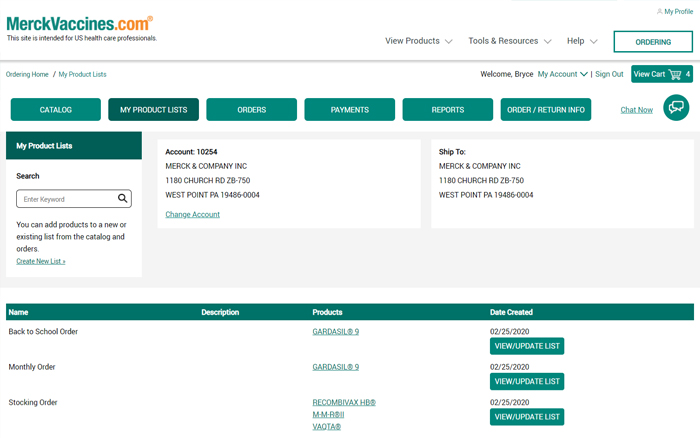Viewport: 700px width, 438px height.
Task: Open the CATALOG tab
Action: 56,110
